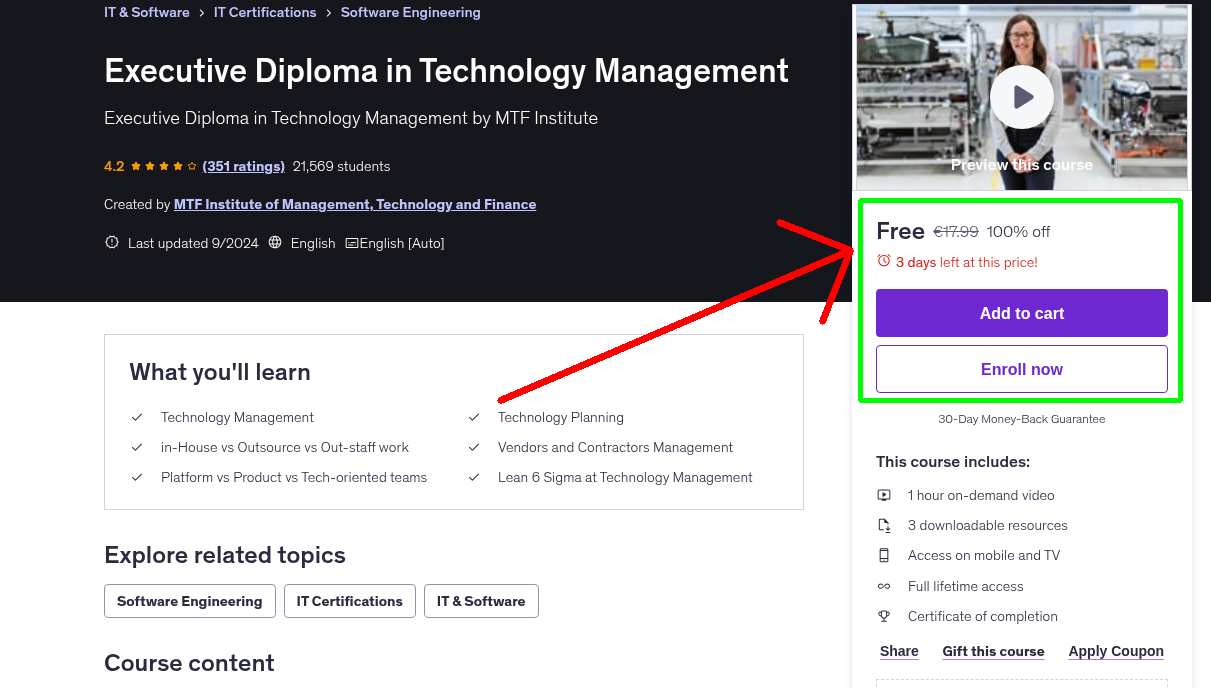
Task: Click the on-demand video icon
Action: pos(884,494)
